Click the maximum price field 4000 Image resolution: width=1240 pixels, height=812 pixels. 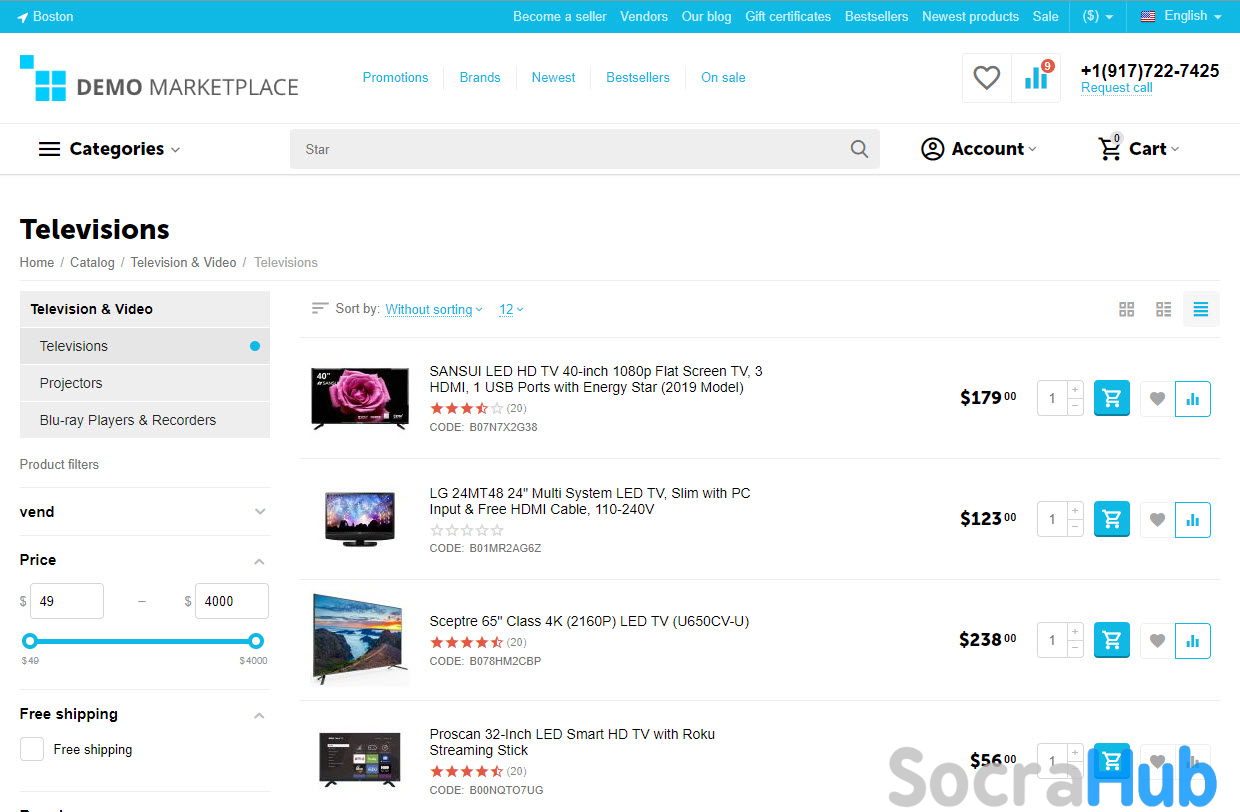pos(232,601)
